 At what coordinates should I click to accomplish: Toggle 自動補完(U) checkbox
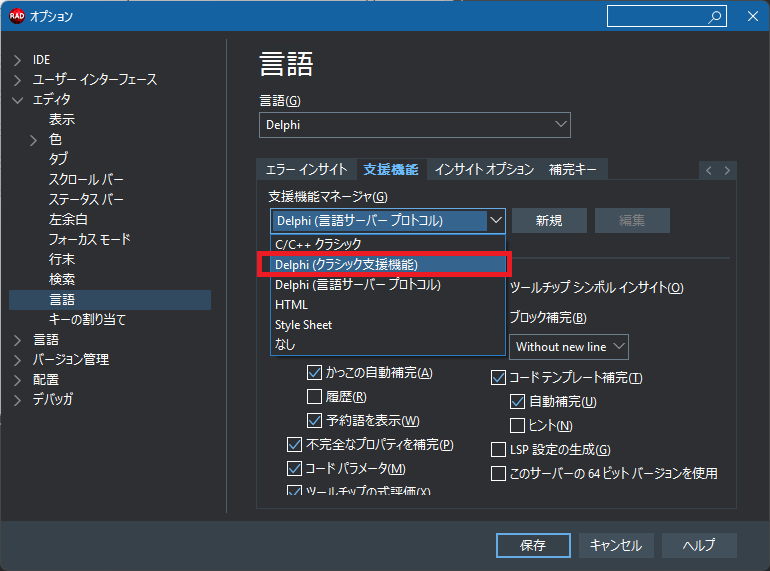[518, 402]
